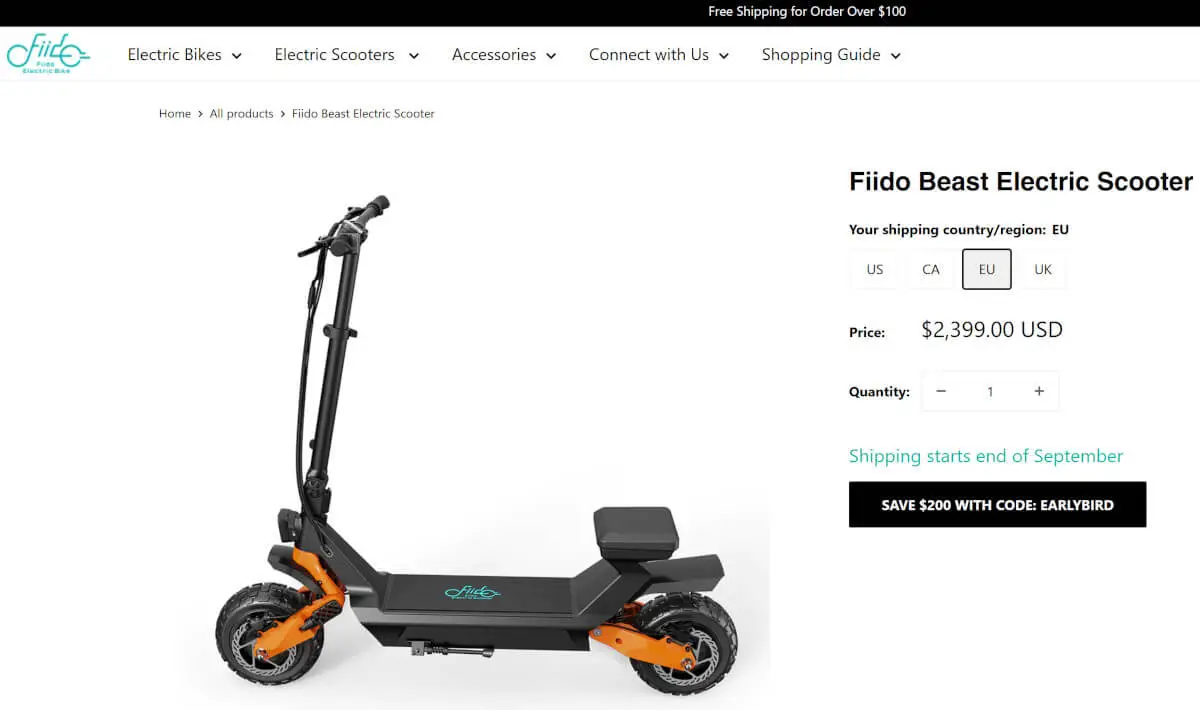Choose the UK shipping region option
The height and width of the screenshot is (710, 1200).
1043,269
